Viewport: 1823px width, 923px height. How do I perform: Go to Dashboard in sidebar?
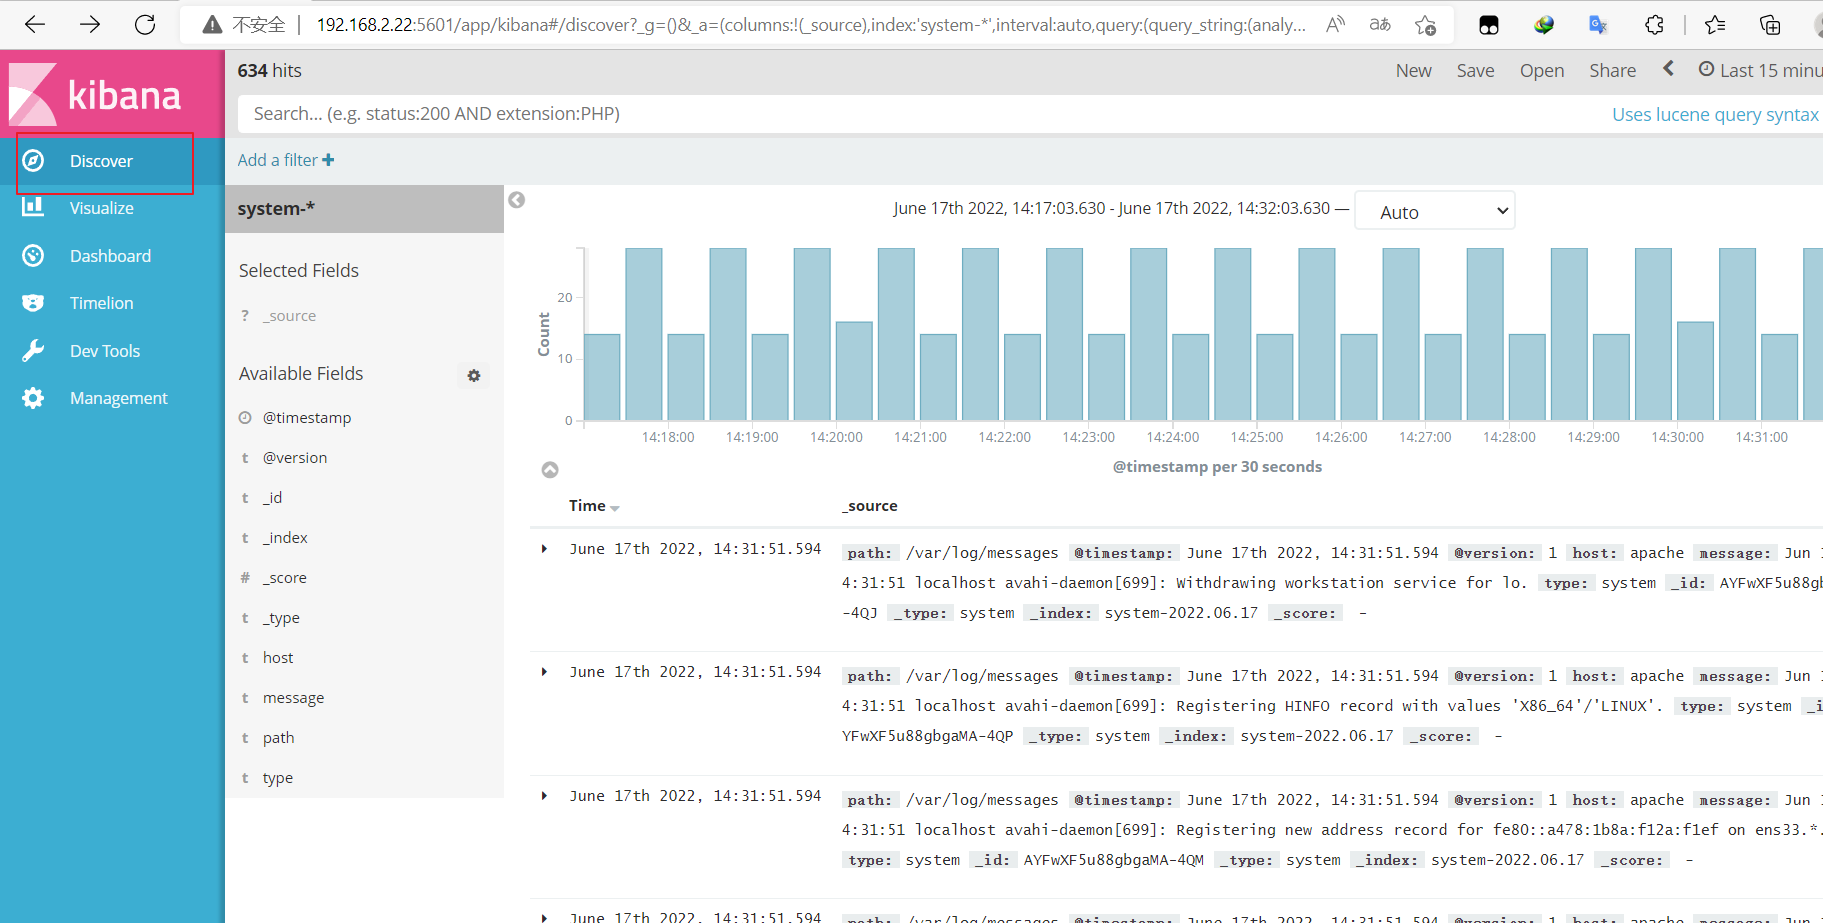(110, 256)
